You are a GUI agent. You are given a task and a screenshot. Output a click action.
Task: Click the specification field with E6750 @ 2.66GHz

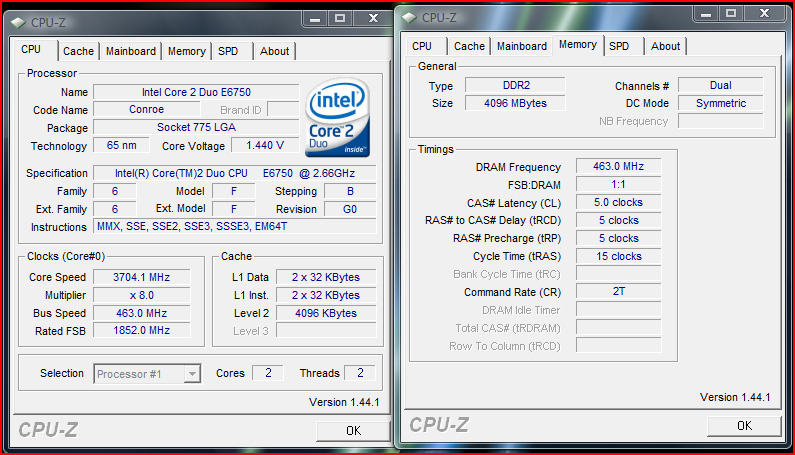coord(235,173)
